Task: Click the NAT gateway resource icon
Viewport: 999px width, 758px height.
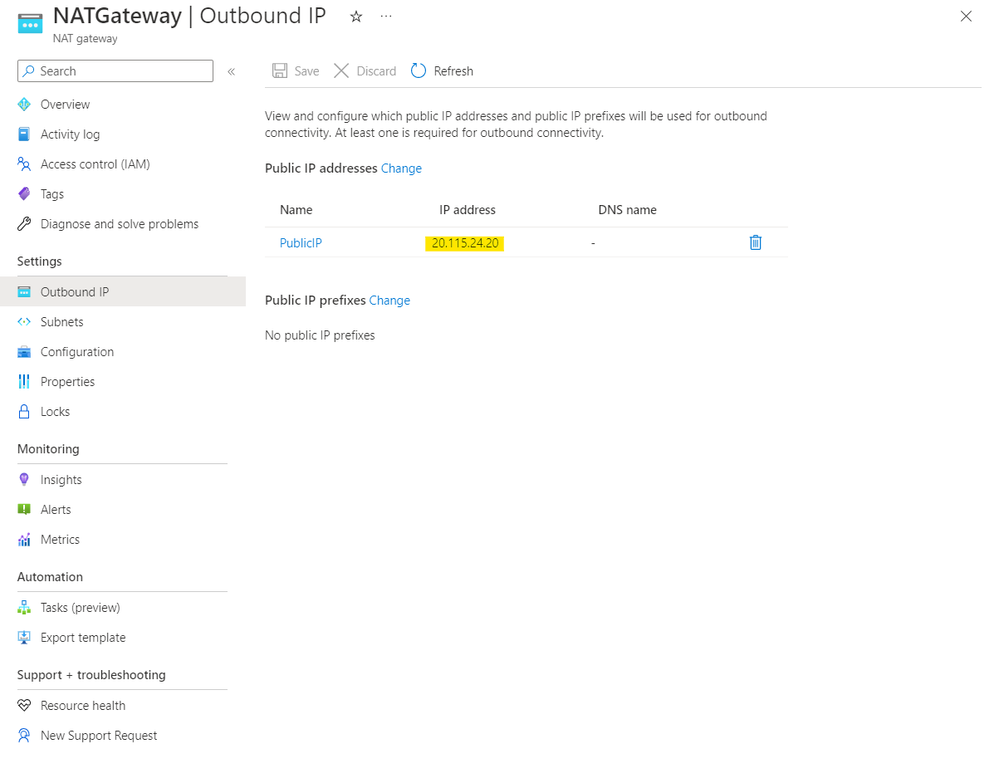Action: click(30, 24)
